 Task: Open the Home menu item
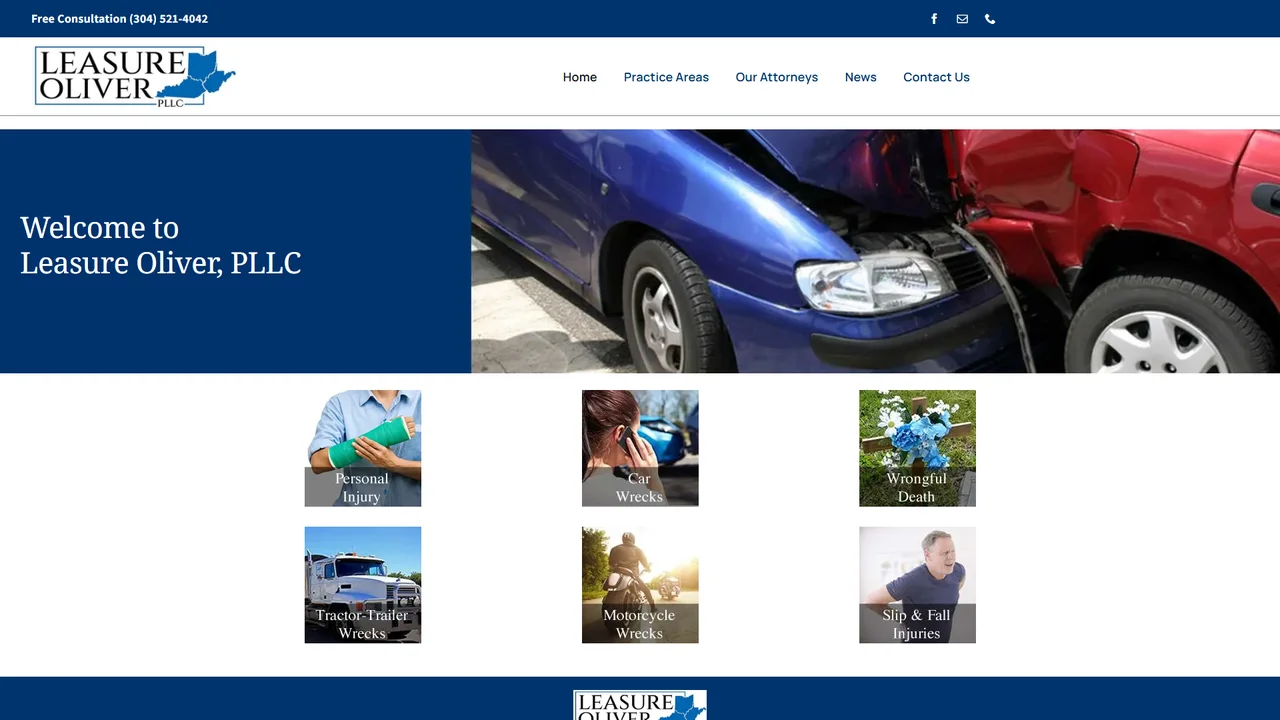point(580,77)
